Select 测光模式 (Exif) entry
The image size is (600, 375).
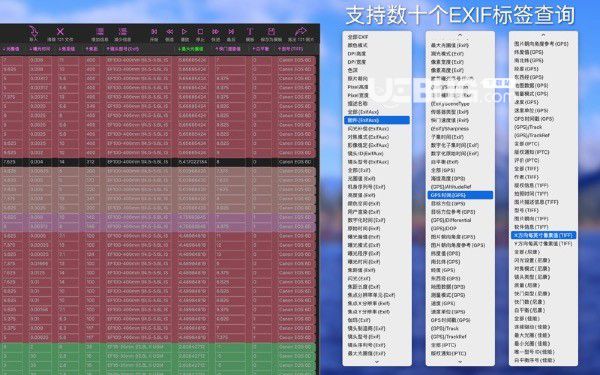click(x=447, y=54)
